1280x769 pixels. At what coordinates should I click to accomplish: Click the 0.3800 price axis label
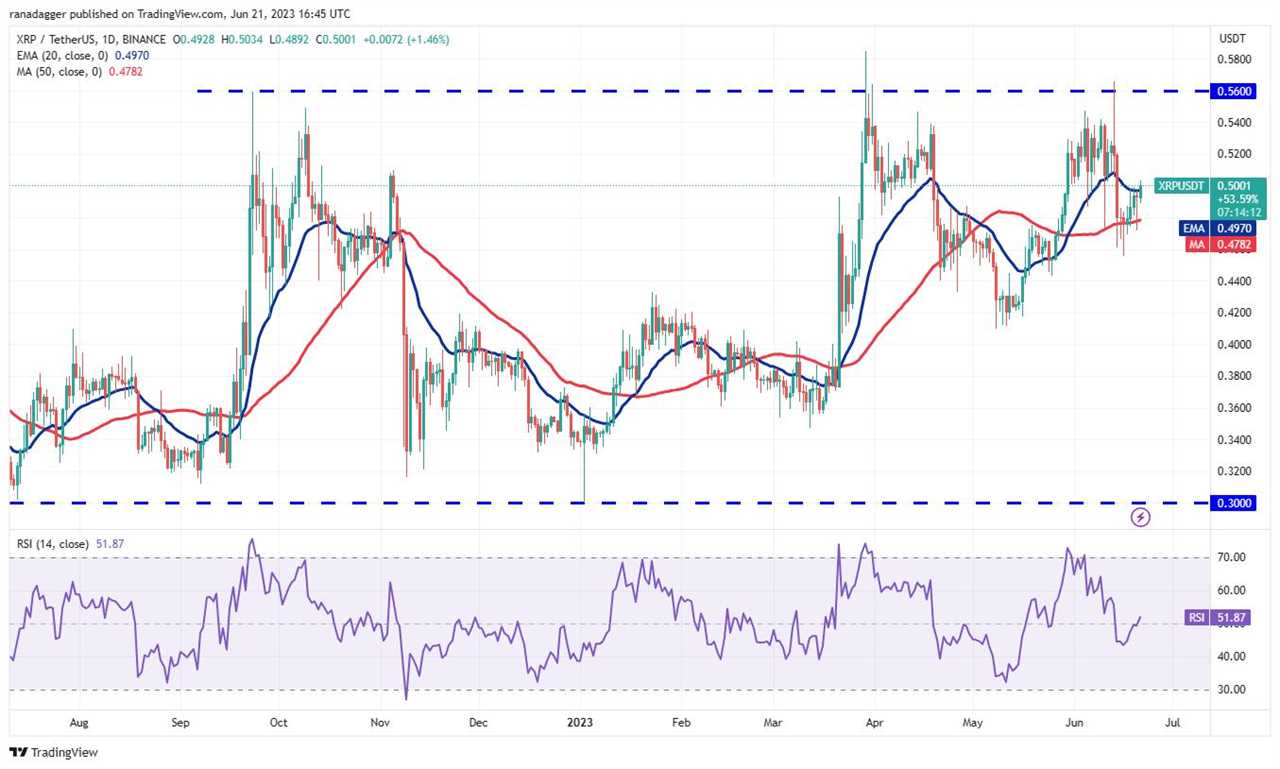click(x=1234, y=376)
